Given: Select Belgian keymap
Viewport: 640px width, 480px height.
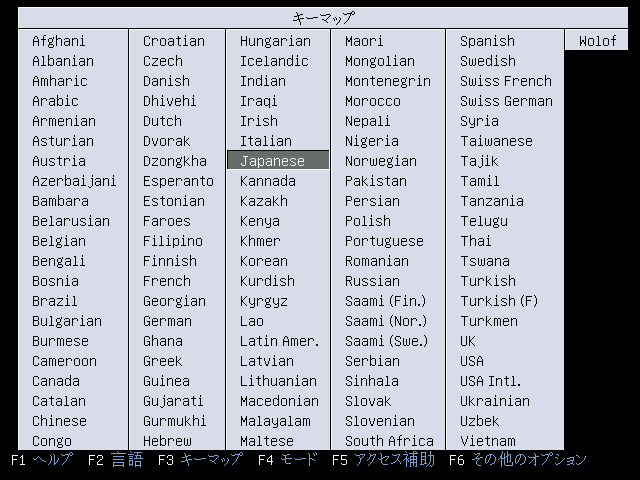Looking at the screenshot, I should coord(59,241).
